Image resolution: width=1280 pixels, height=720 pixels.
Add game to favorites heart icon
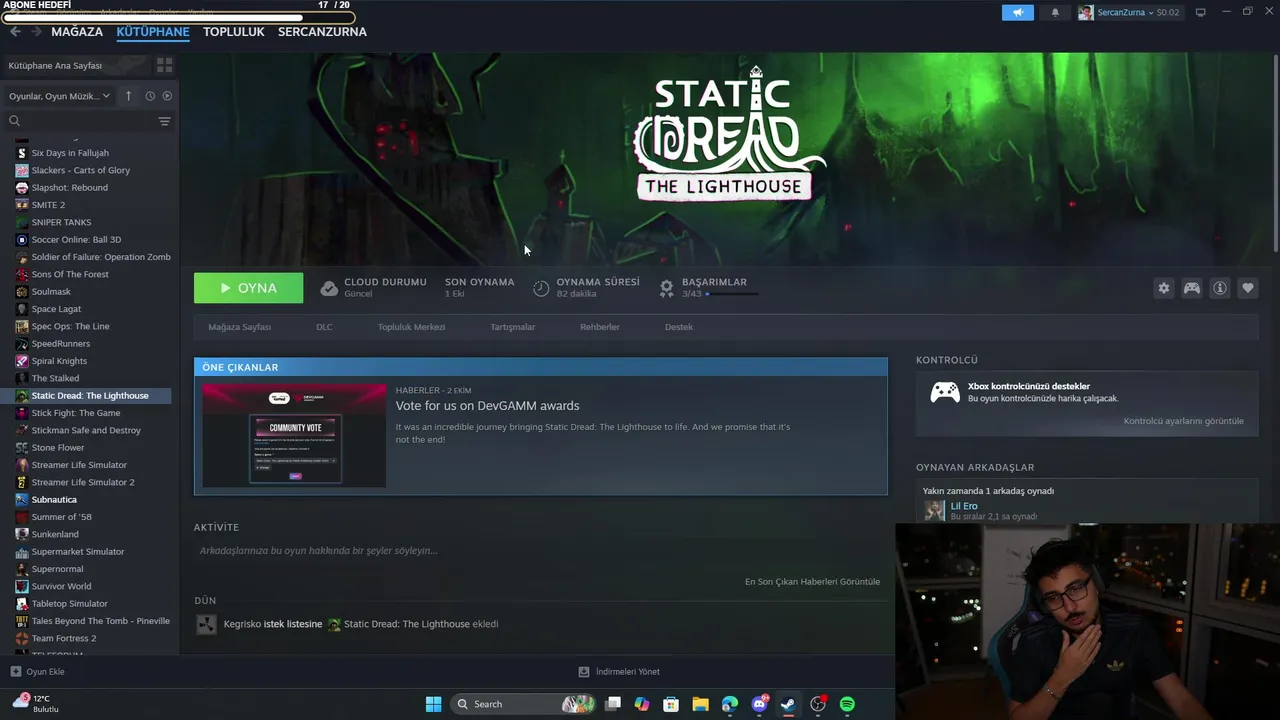(x=1248, y=288)
